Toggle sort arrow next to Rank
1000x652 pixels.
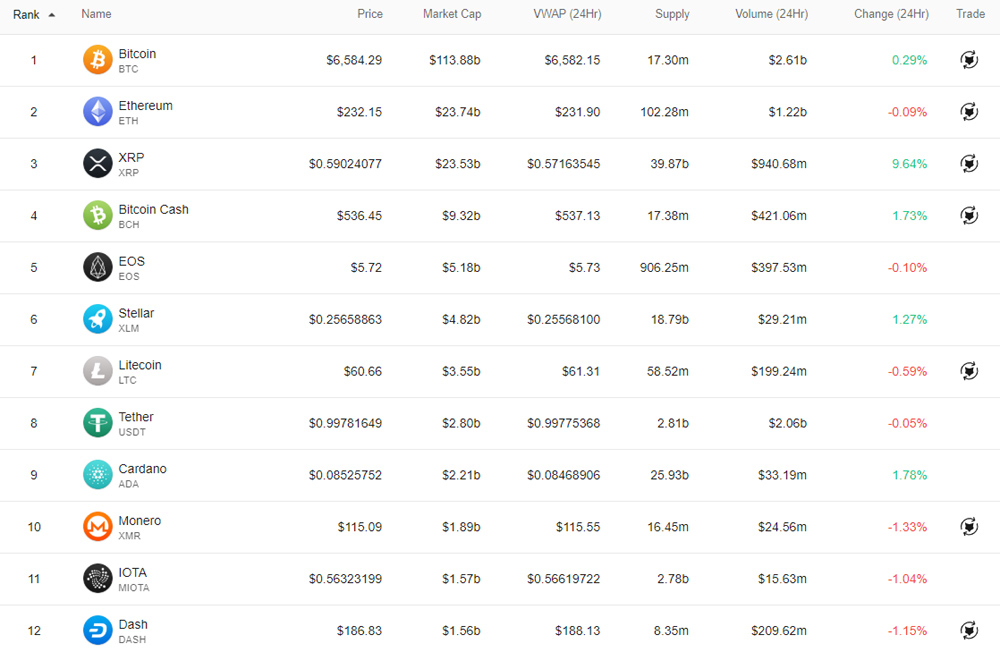click(52, 15)
